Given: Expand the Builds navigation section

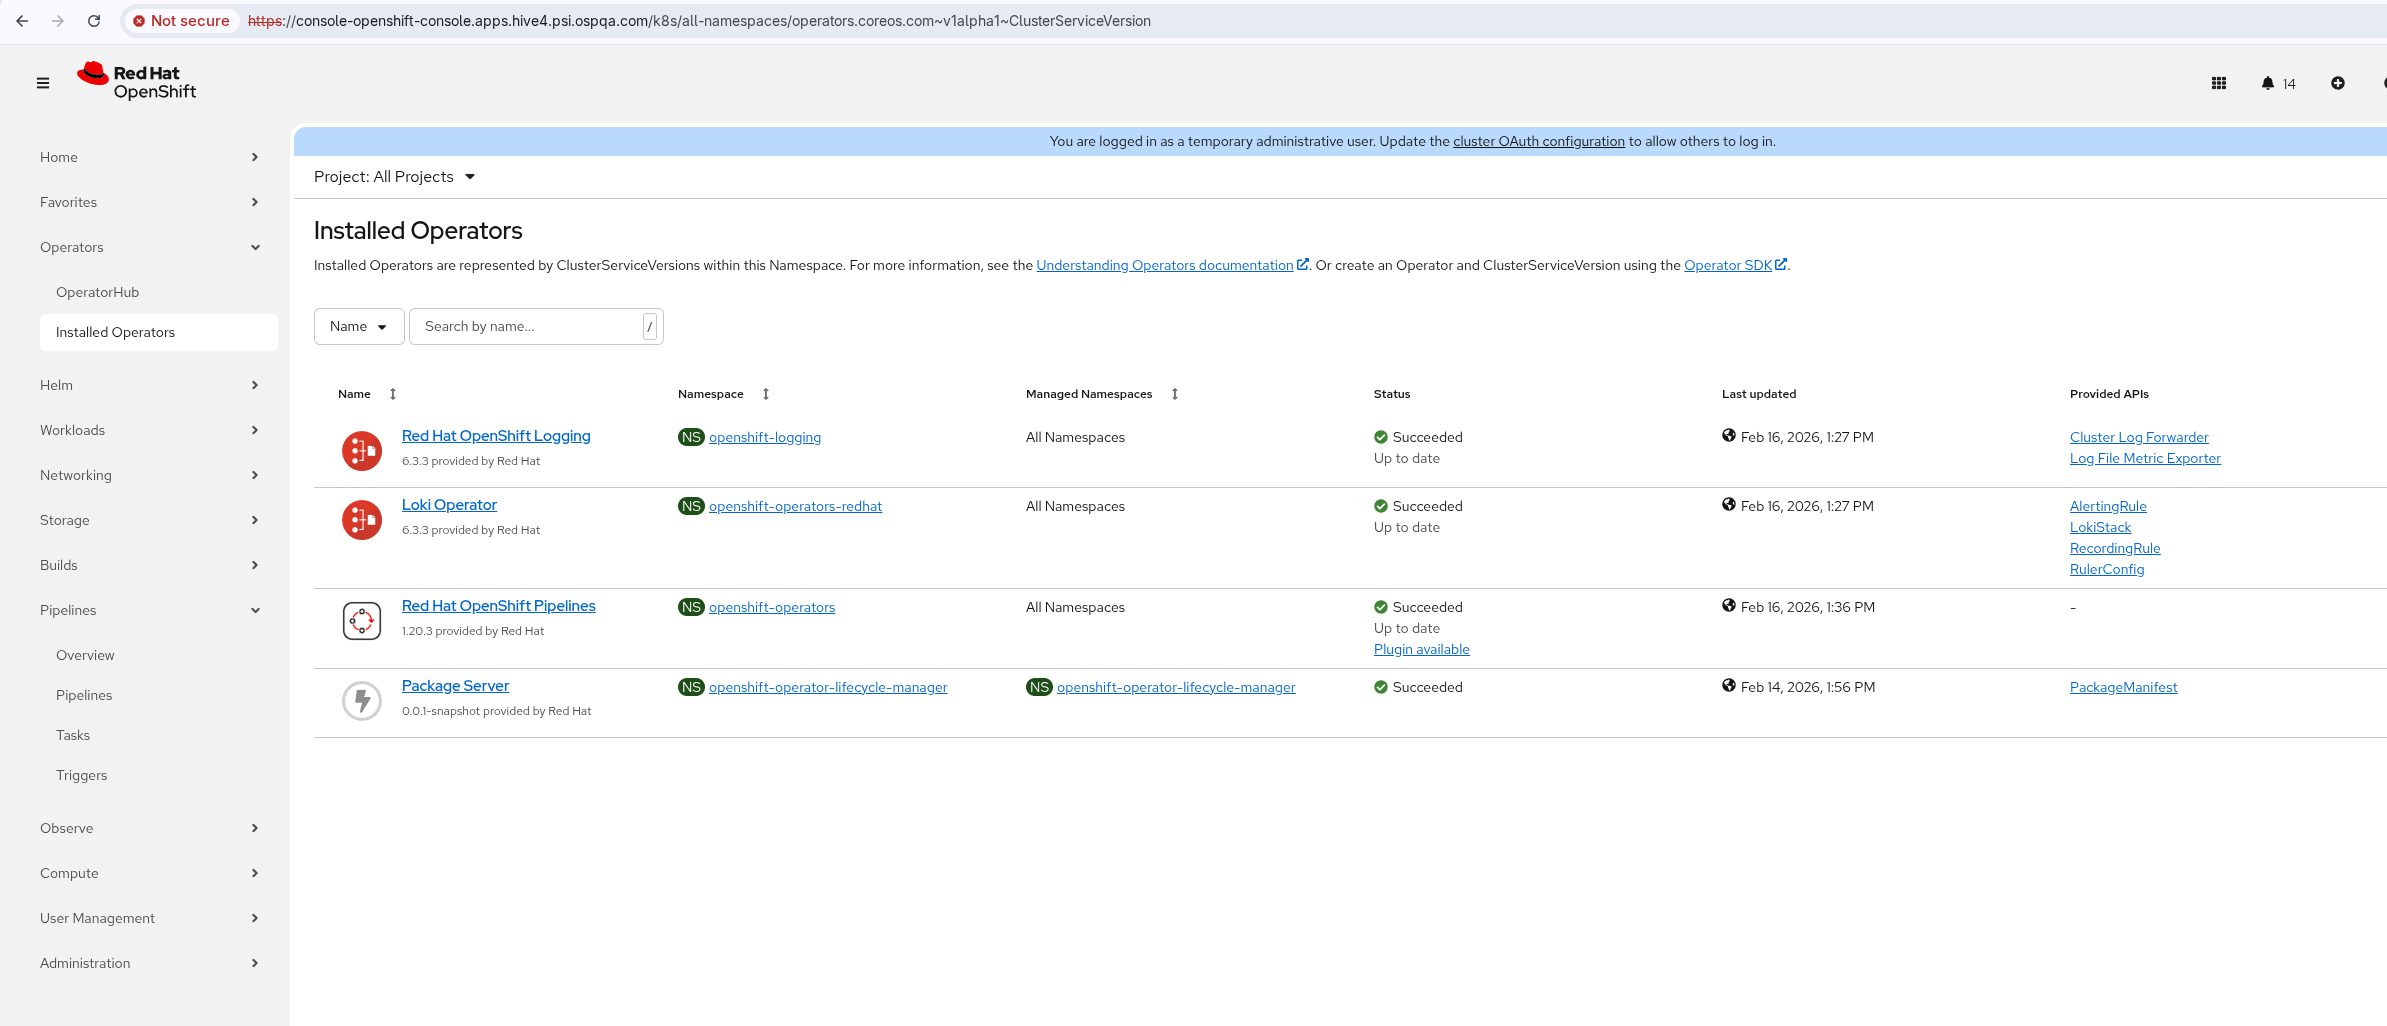Looking at the screenshot, I should coord(149,565).
